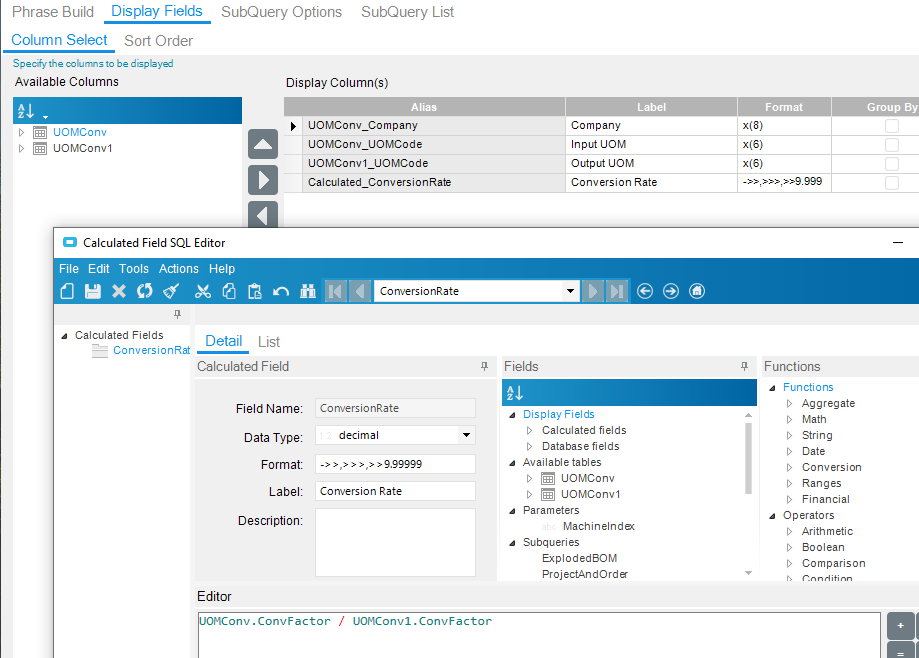Expand the Arithmetic operators node
The width and height of the screenshot is (919, 658).
pos(789,531)
